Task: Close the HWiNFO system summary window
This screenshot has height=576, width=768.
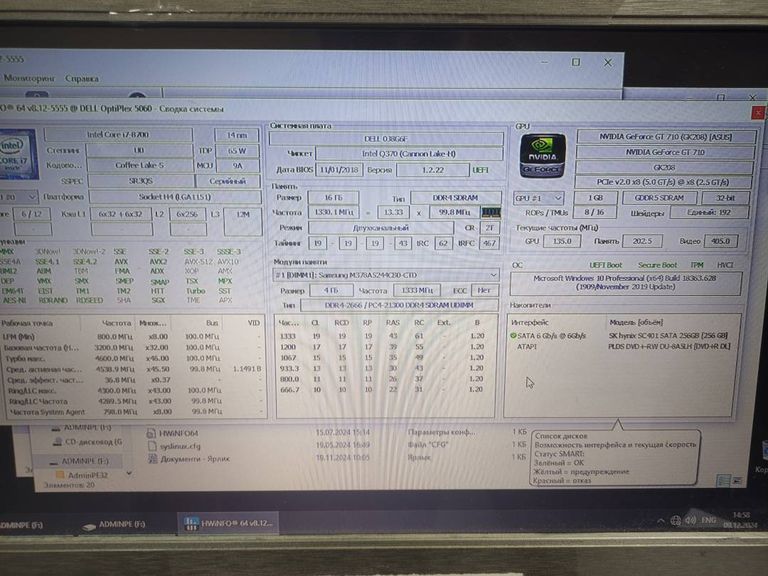Action: coord(758,113)
